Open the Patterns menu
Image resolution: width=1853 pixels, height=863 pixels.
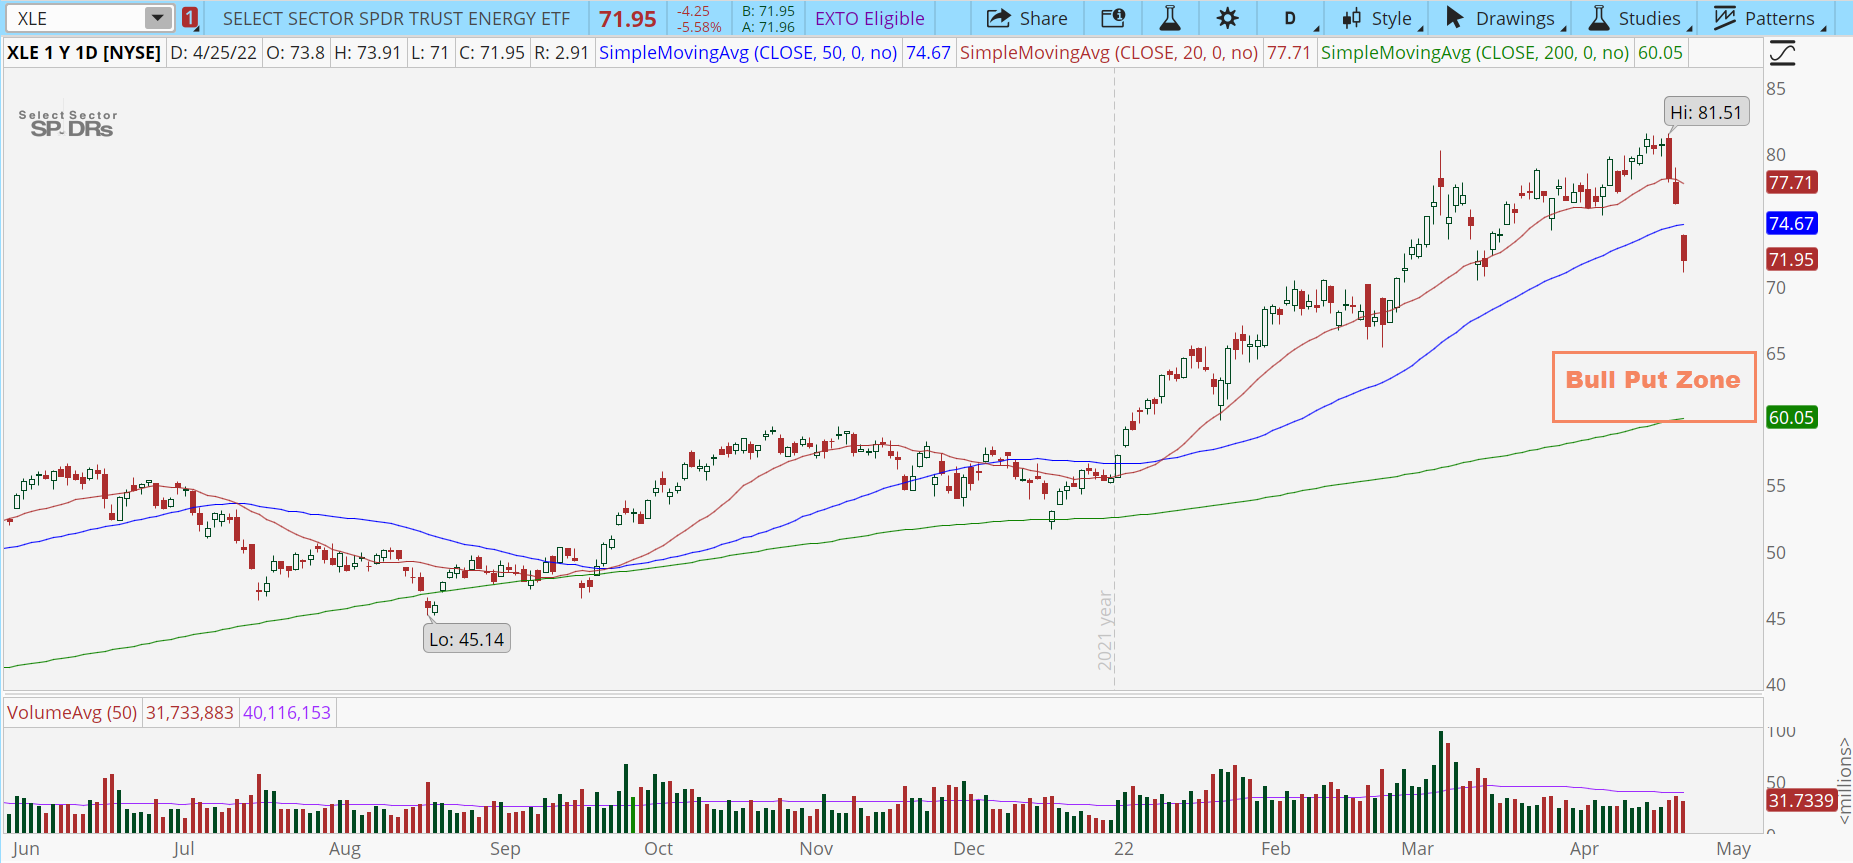[1768, 18]
